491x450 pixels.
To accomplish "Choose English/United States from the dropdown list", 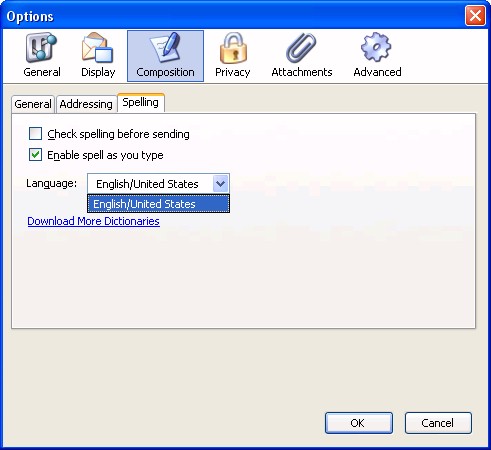I will [158, 204].
